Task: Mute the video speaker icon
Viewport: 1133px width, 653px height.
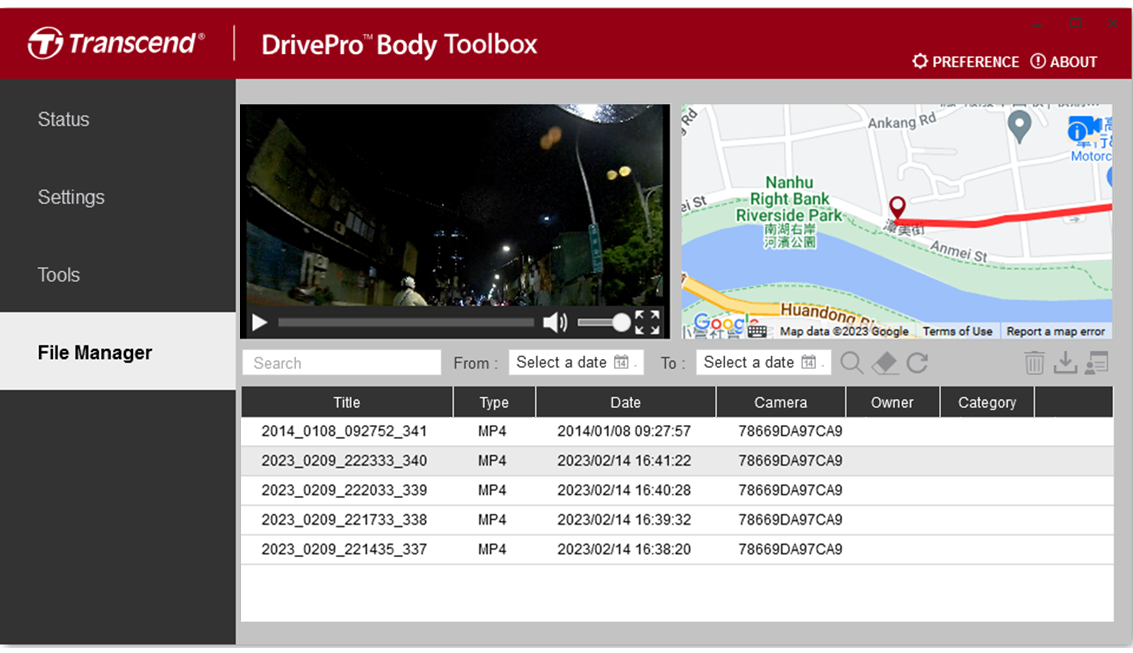Action: point(555,323)
